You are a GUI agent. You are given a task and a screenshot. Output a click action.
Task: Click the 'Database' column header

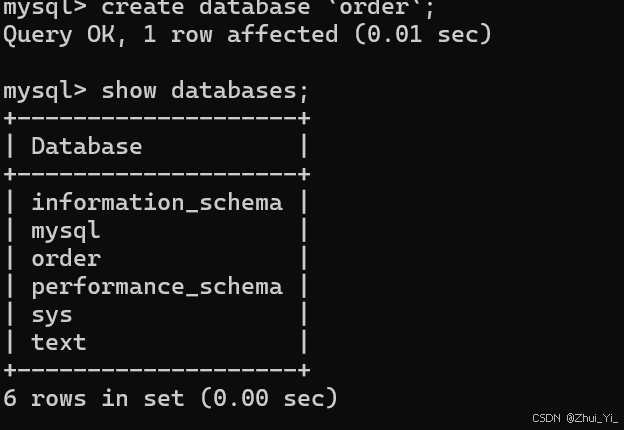click(87, 146)
